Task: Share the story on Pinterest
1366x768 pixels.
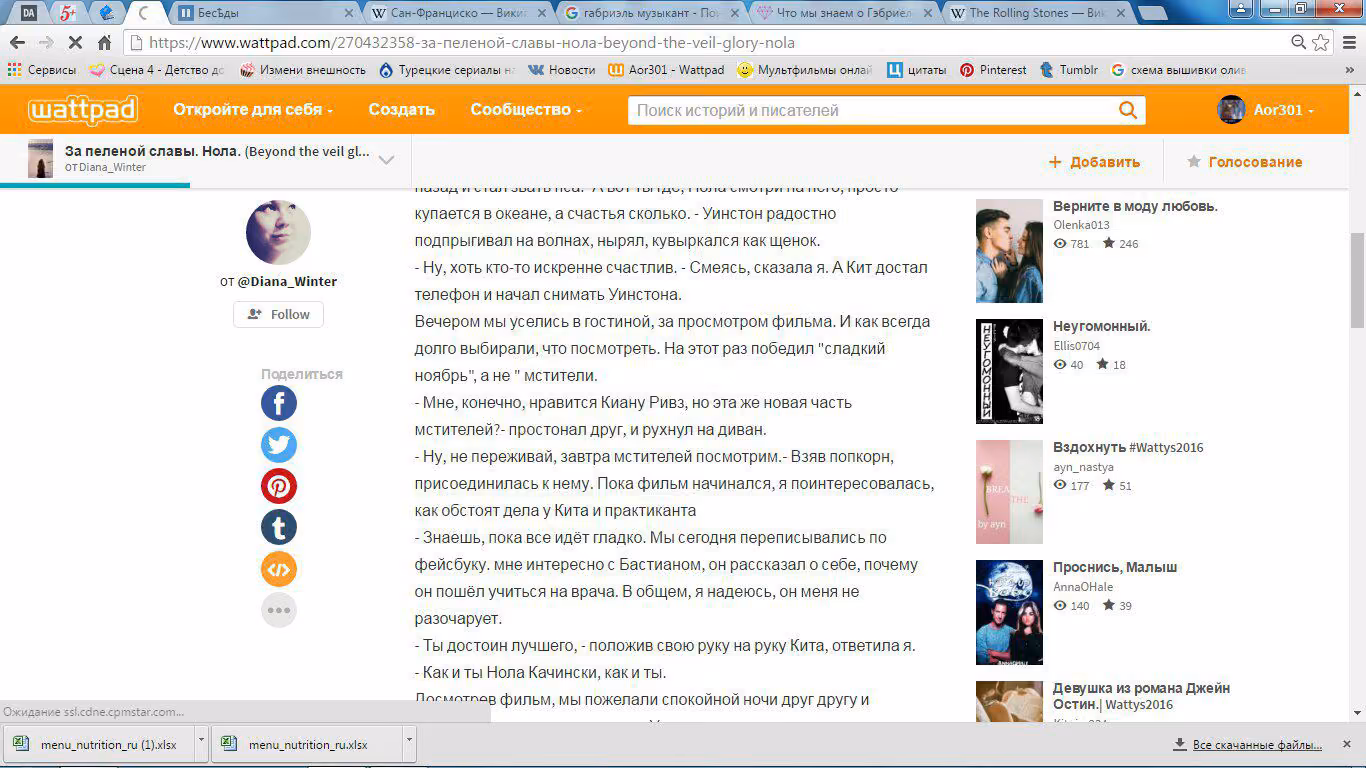Action: click(x=279, y=486)
